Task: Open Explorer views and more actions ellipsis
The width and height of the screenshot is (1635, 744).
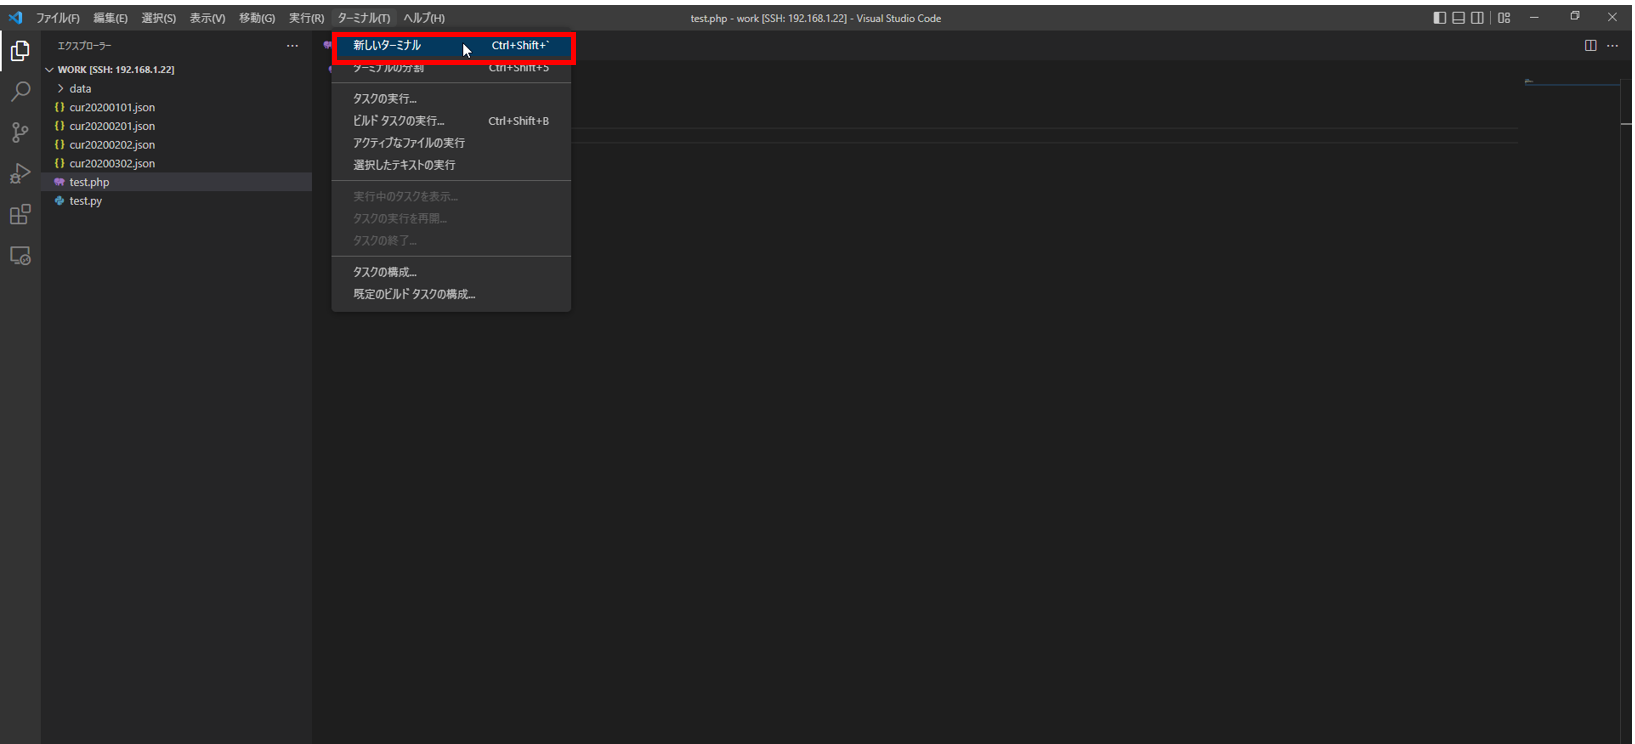Action: pos(292,46)
